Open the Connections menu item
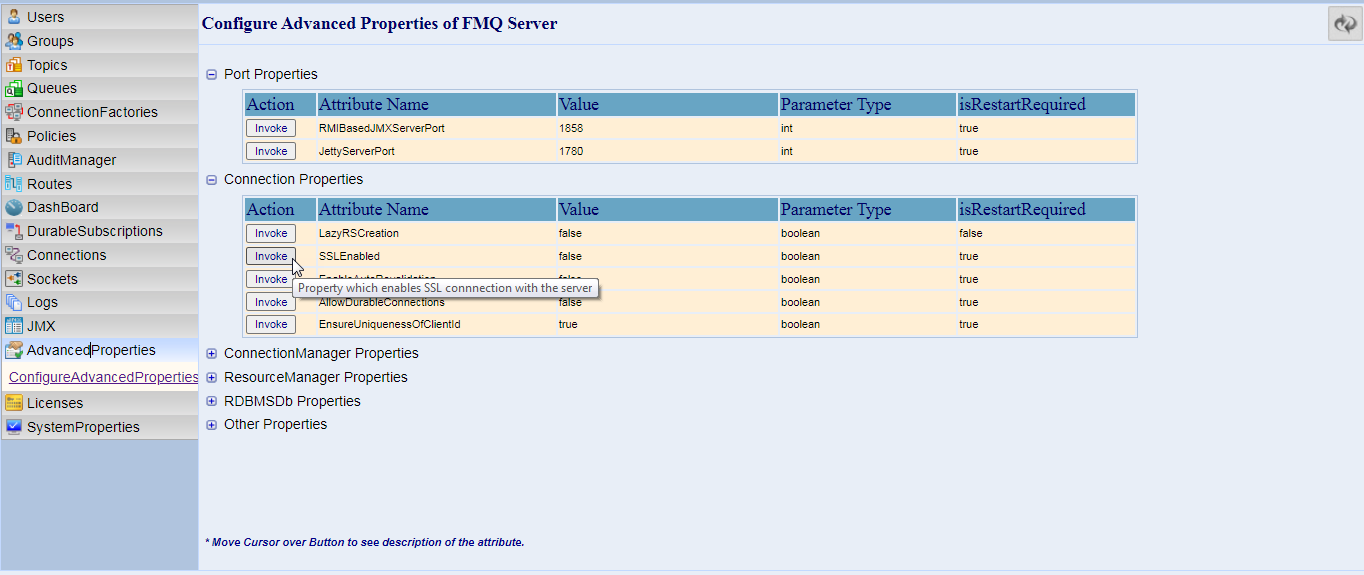 coord(100,255)
